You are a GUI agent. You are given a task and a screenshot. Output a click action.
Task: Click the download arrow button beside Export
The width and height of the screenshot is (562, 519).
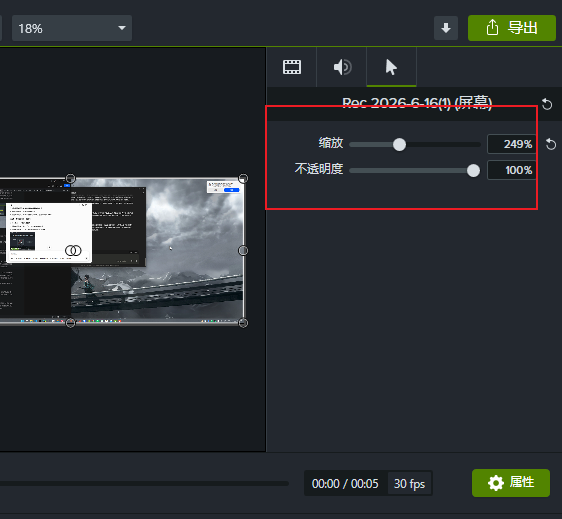[x=446, y=28]
